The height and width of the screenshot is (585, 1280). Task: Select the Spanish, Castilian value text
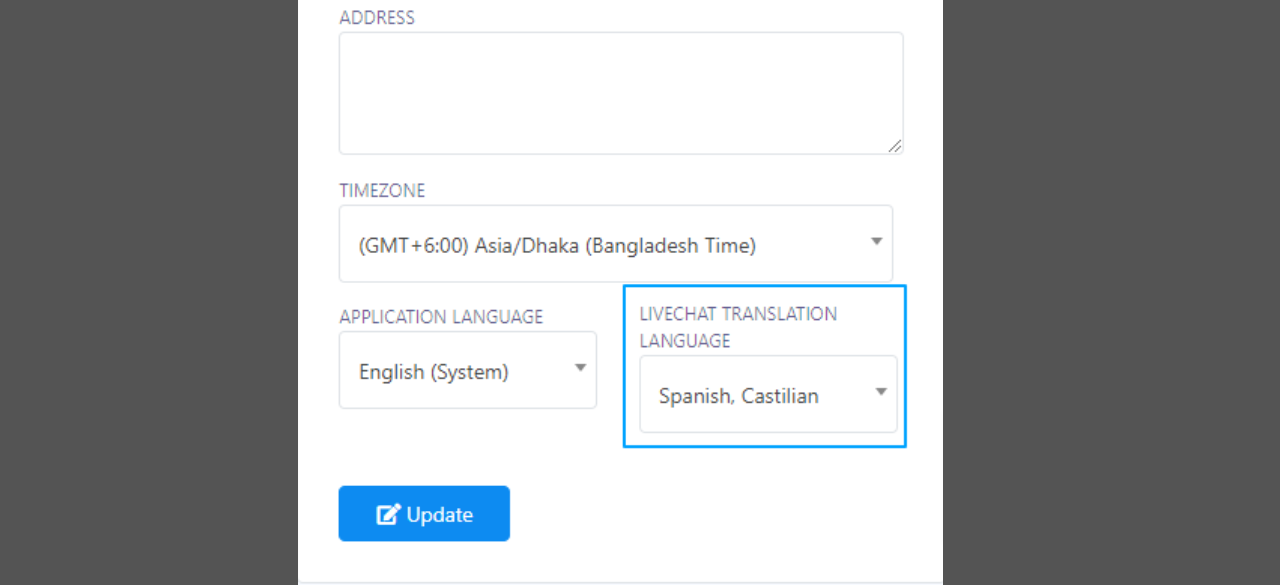[x=739, y=396]
